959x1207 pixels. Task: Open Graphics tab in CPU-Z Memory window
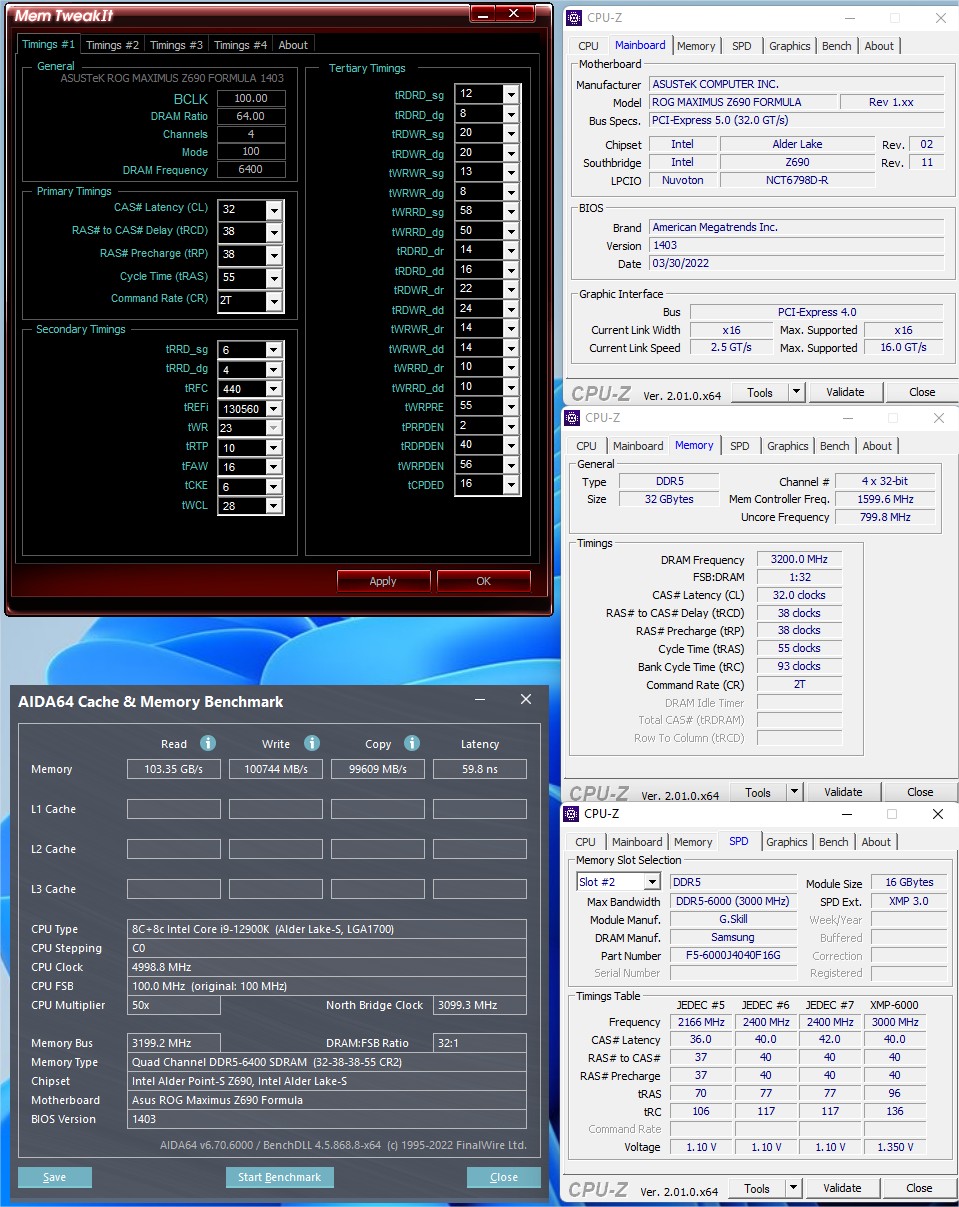tap(788, 446)
